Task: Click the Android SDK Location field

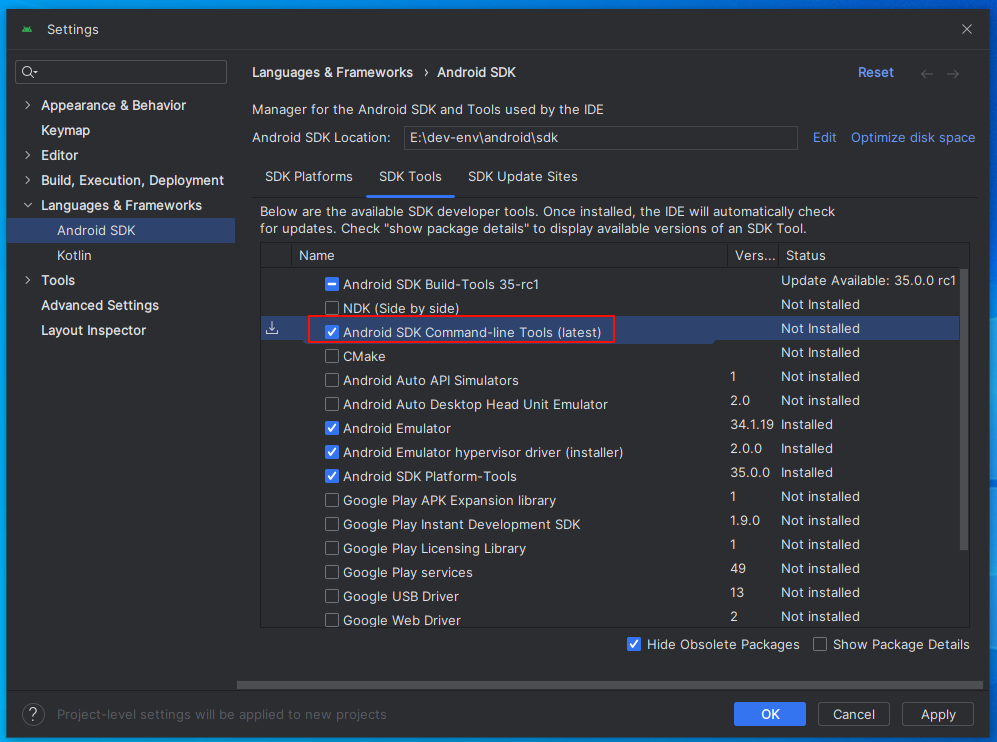Action: pos(600,137)
